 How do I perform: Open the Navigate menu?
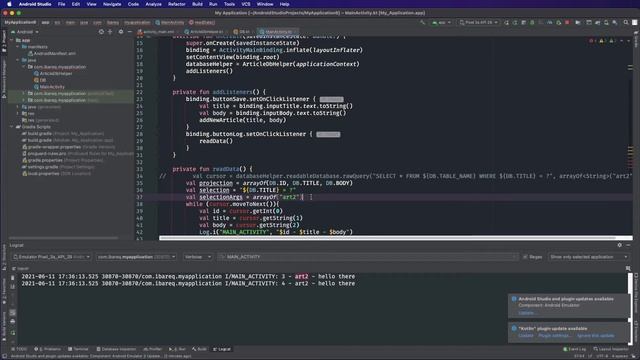click(x=112, y=4)
